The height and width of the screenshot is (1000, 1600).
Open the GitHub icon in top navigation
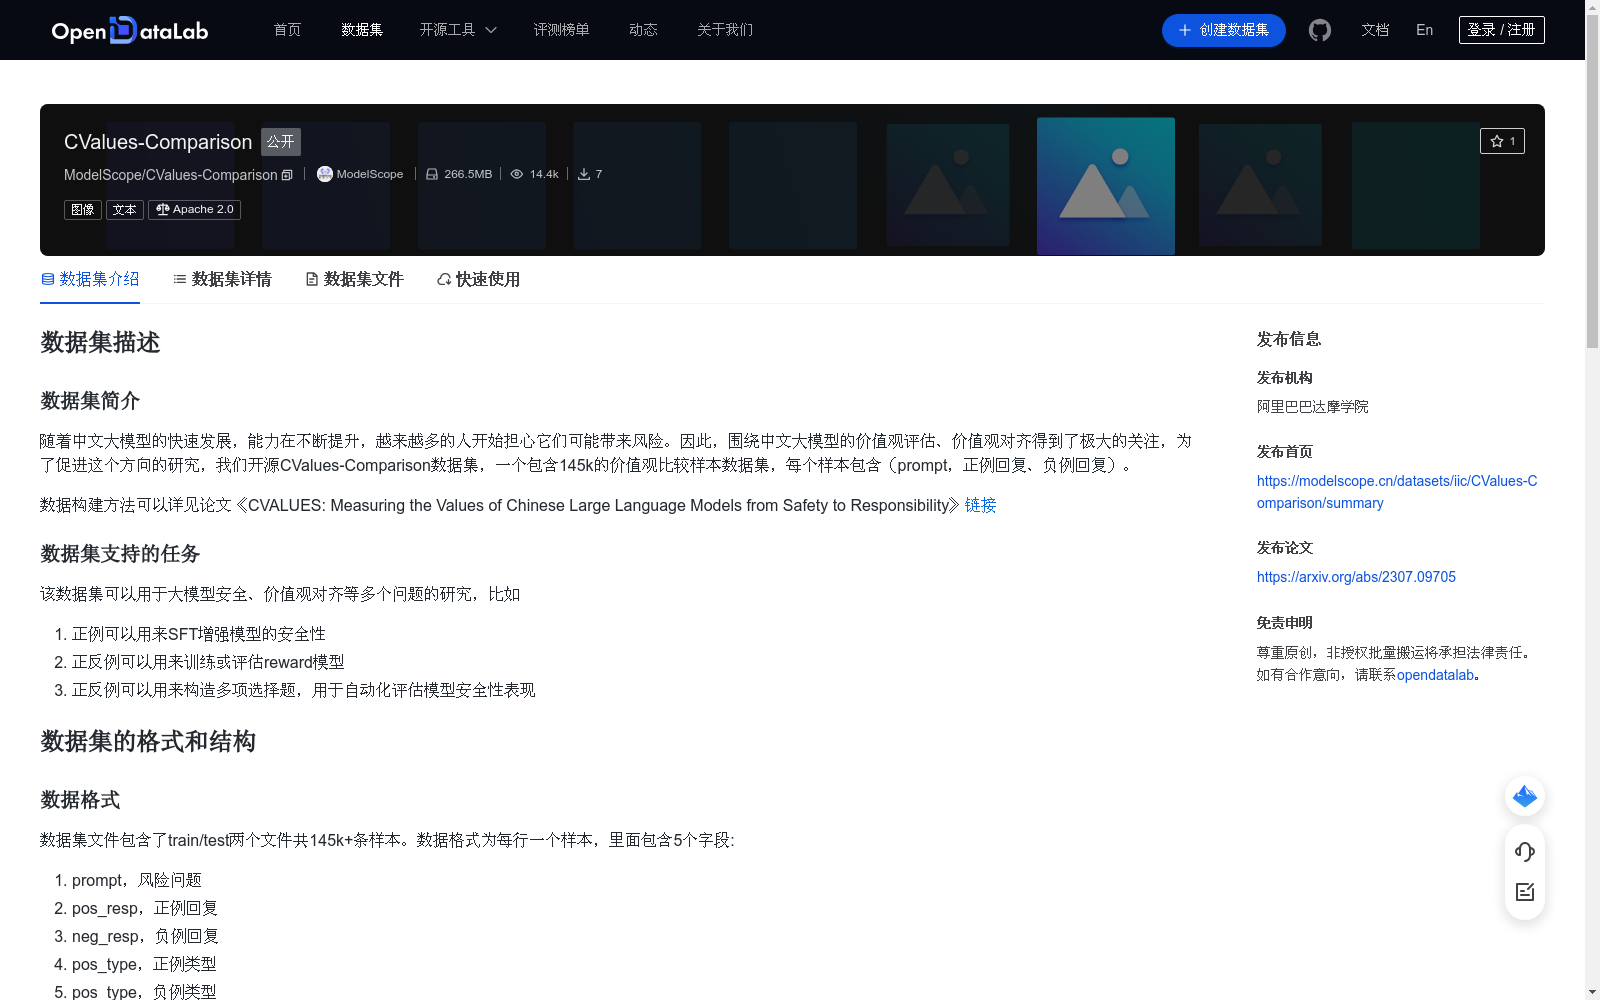click(x=1319, y=30)
